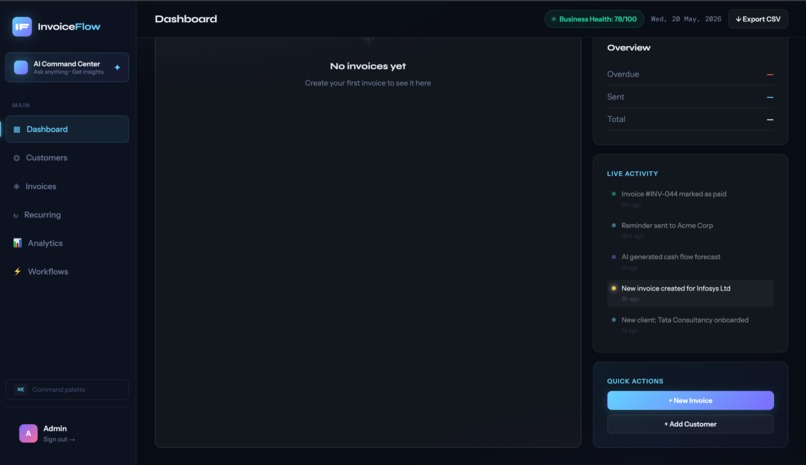Click the Workflows lightning bolt icon
The image size is (806, 465).
pos(17,271)
